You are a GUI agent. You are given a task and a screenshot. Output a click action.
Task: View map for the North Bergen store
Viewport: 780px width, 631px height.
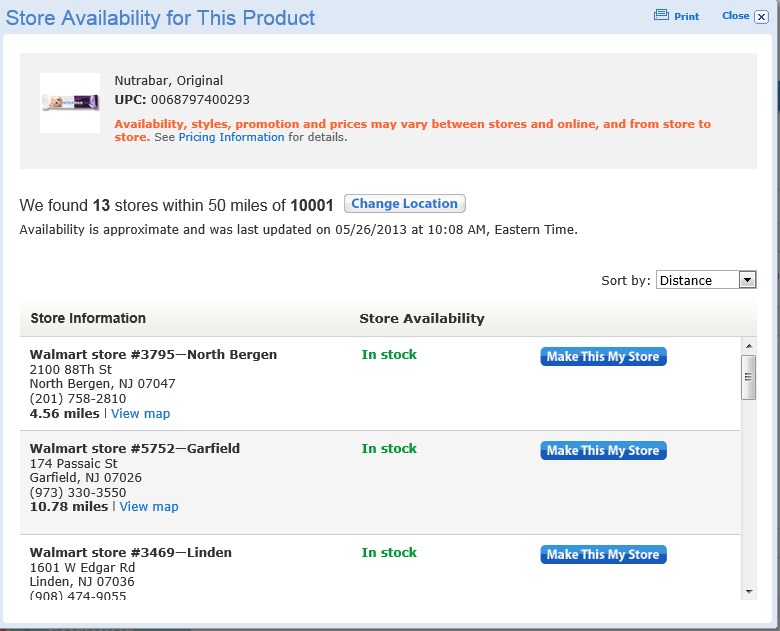tap(140, 413)
